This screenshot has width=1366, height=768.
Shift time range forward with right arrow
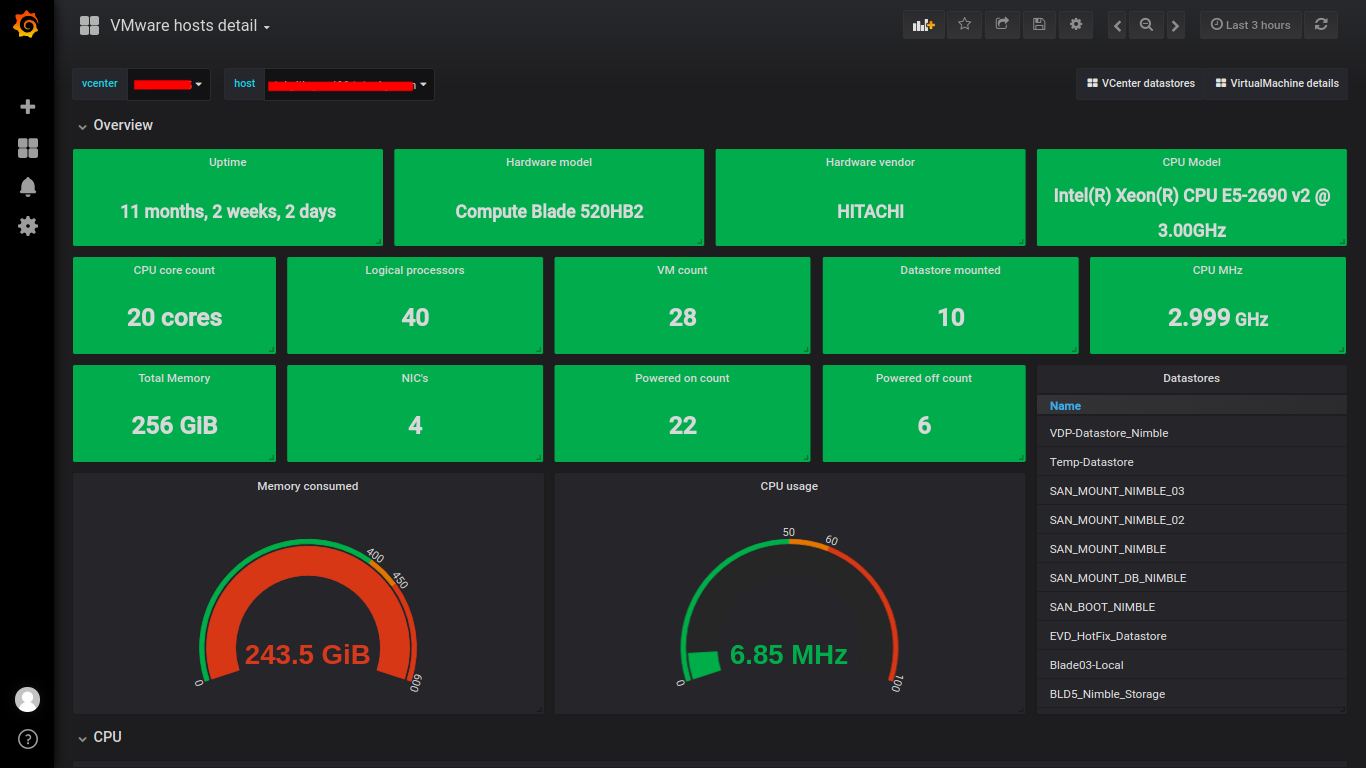tap(1175, 26)
